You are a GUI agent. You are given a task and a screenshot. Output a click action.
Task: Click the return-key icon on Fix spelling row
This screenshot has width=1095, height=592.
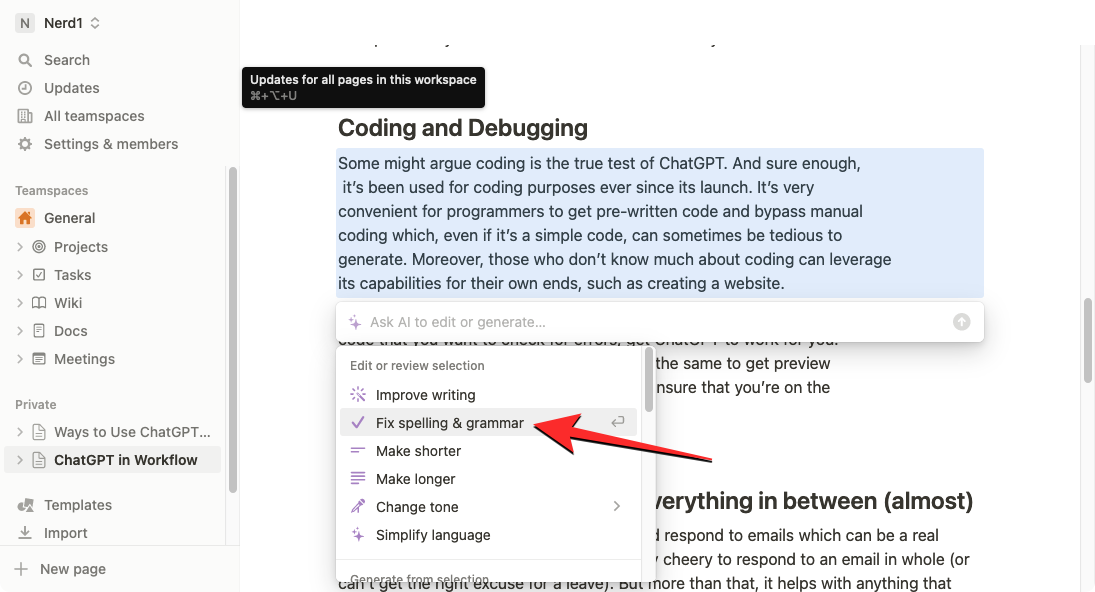(617, 422)
